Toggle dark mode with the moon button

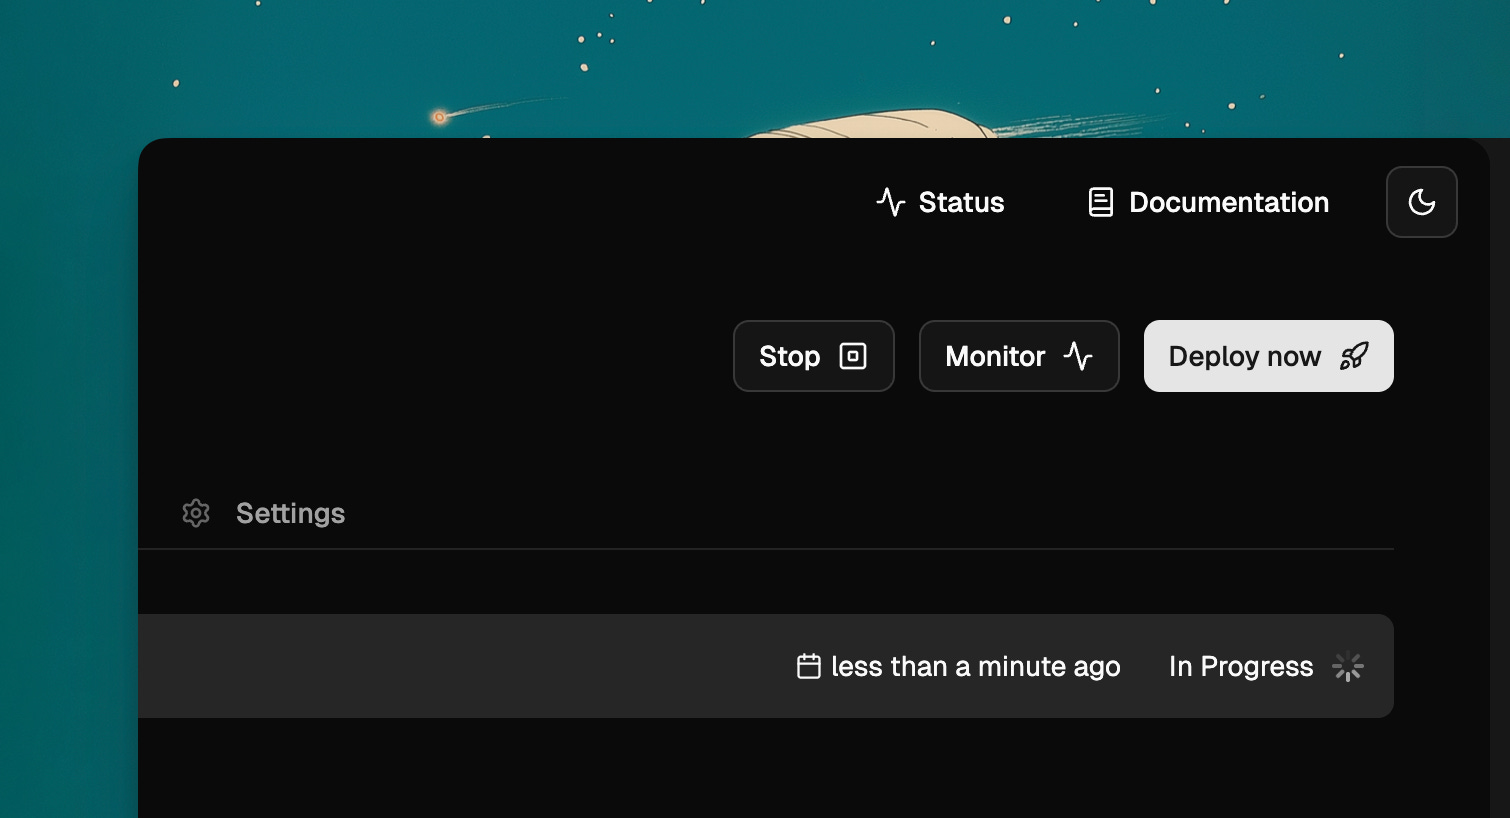coord(1421,202)
